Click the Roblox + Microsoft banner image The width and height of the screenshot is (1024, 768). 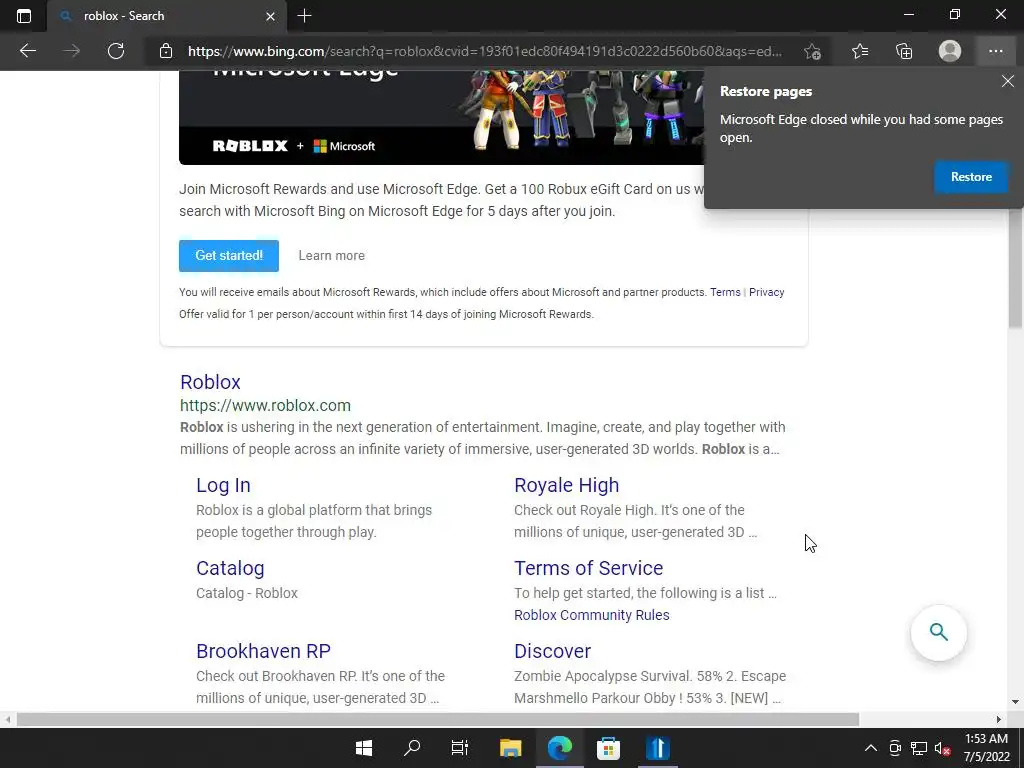click(441, 118)
